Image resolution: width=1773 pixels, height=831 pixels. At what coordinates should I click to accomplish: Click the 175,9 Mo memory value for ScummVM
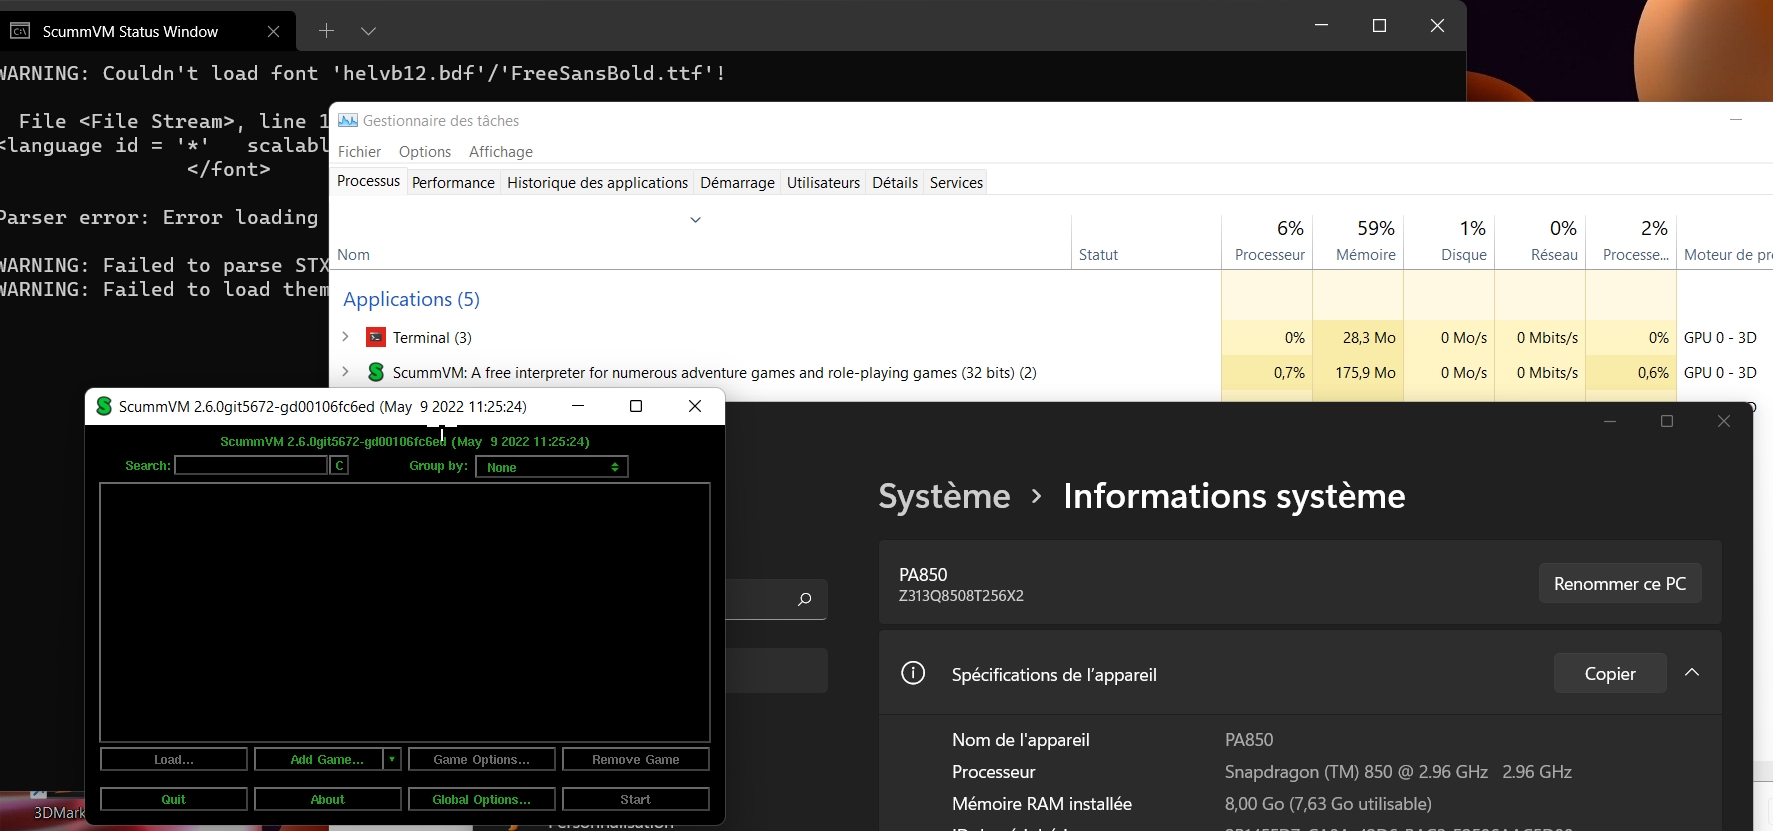tap(1365, 372)
